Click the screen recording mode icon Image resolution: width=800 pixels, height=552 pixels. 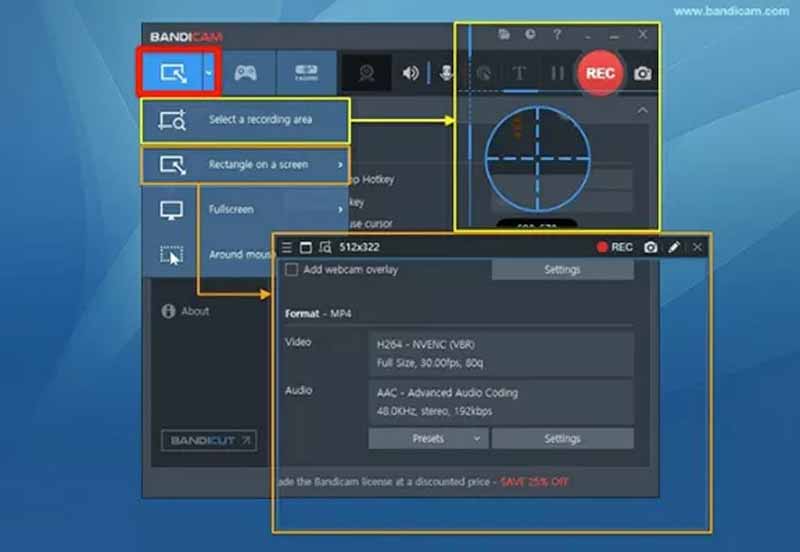[x=172, y=72]
